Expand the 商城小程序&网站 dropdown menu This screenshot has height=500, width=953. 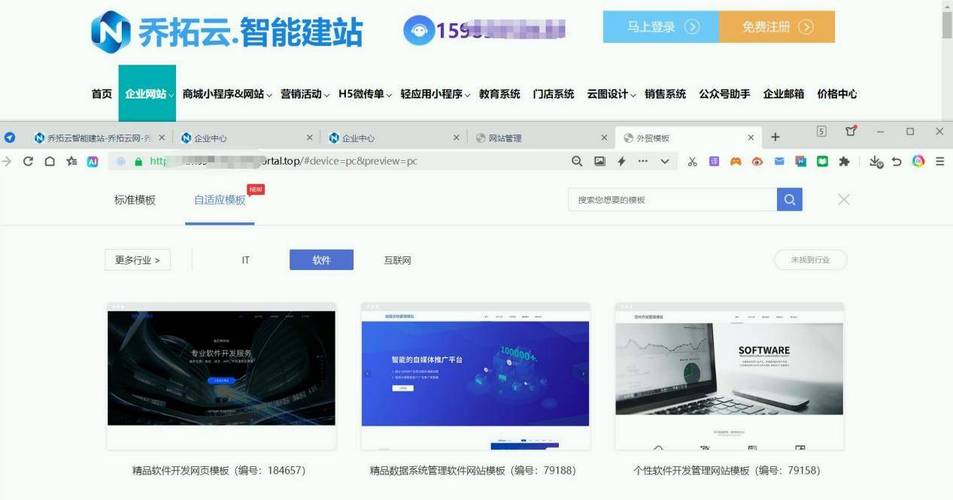[227, 94]
